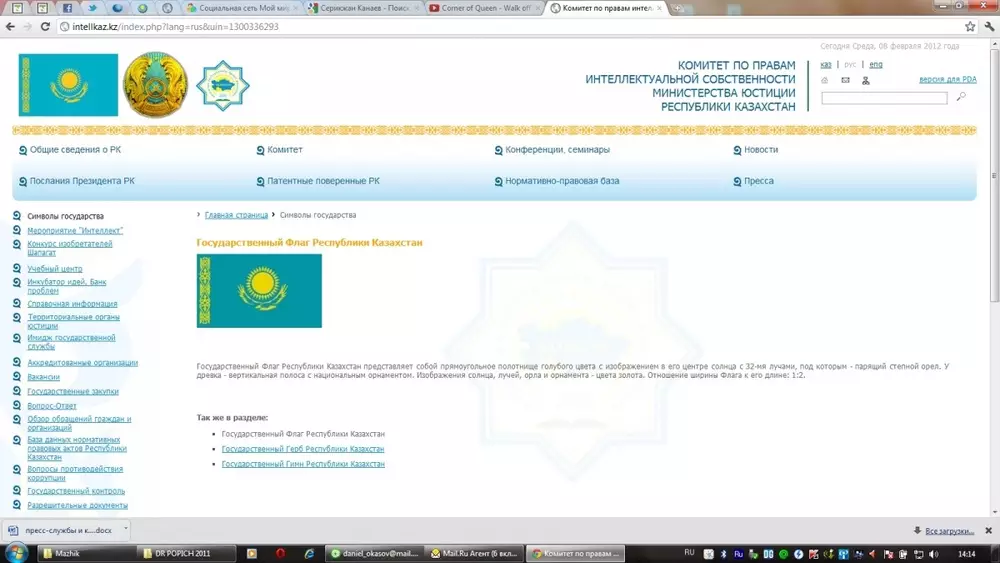Open 'Вакансии' in the left sidebar
Viewport: 1000px width, 563px height.
click(43, 377)
